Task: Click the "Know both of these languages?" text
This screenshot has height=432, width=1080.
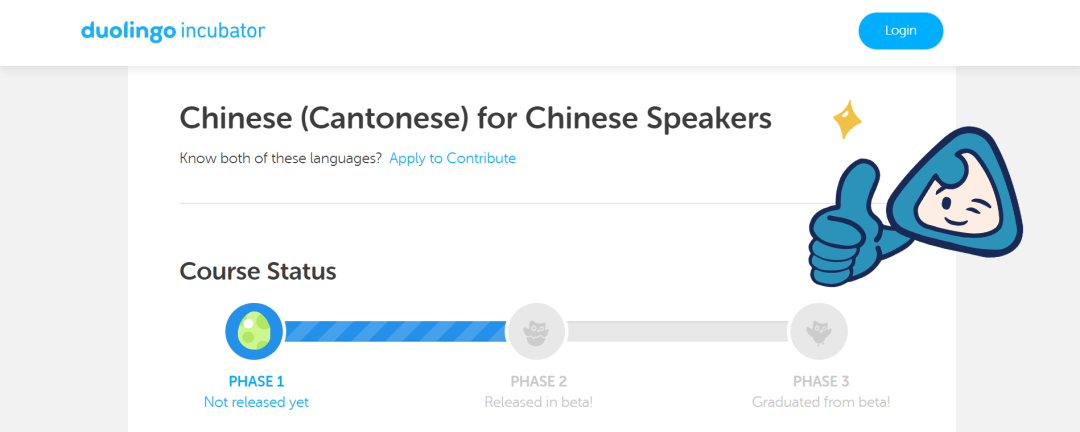Action: click(x=280, y=158)
